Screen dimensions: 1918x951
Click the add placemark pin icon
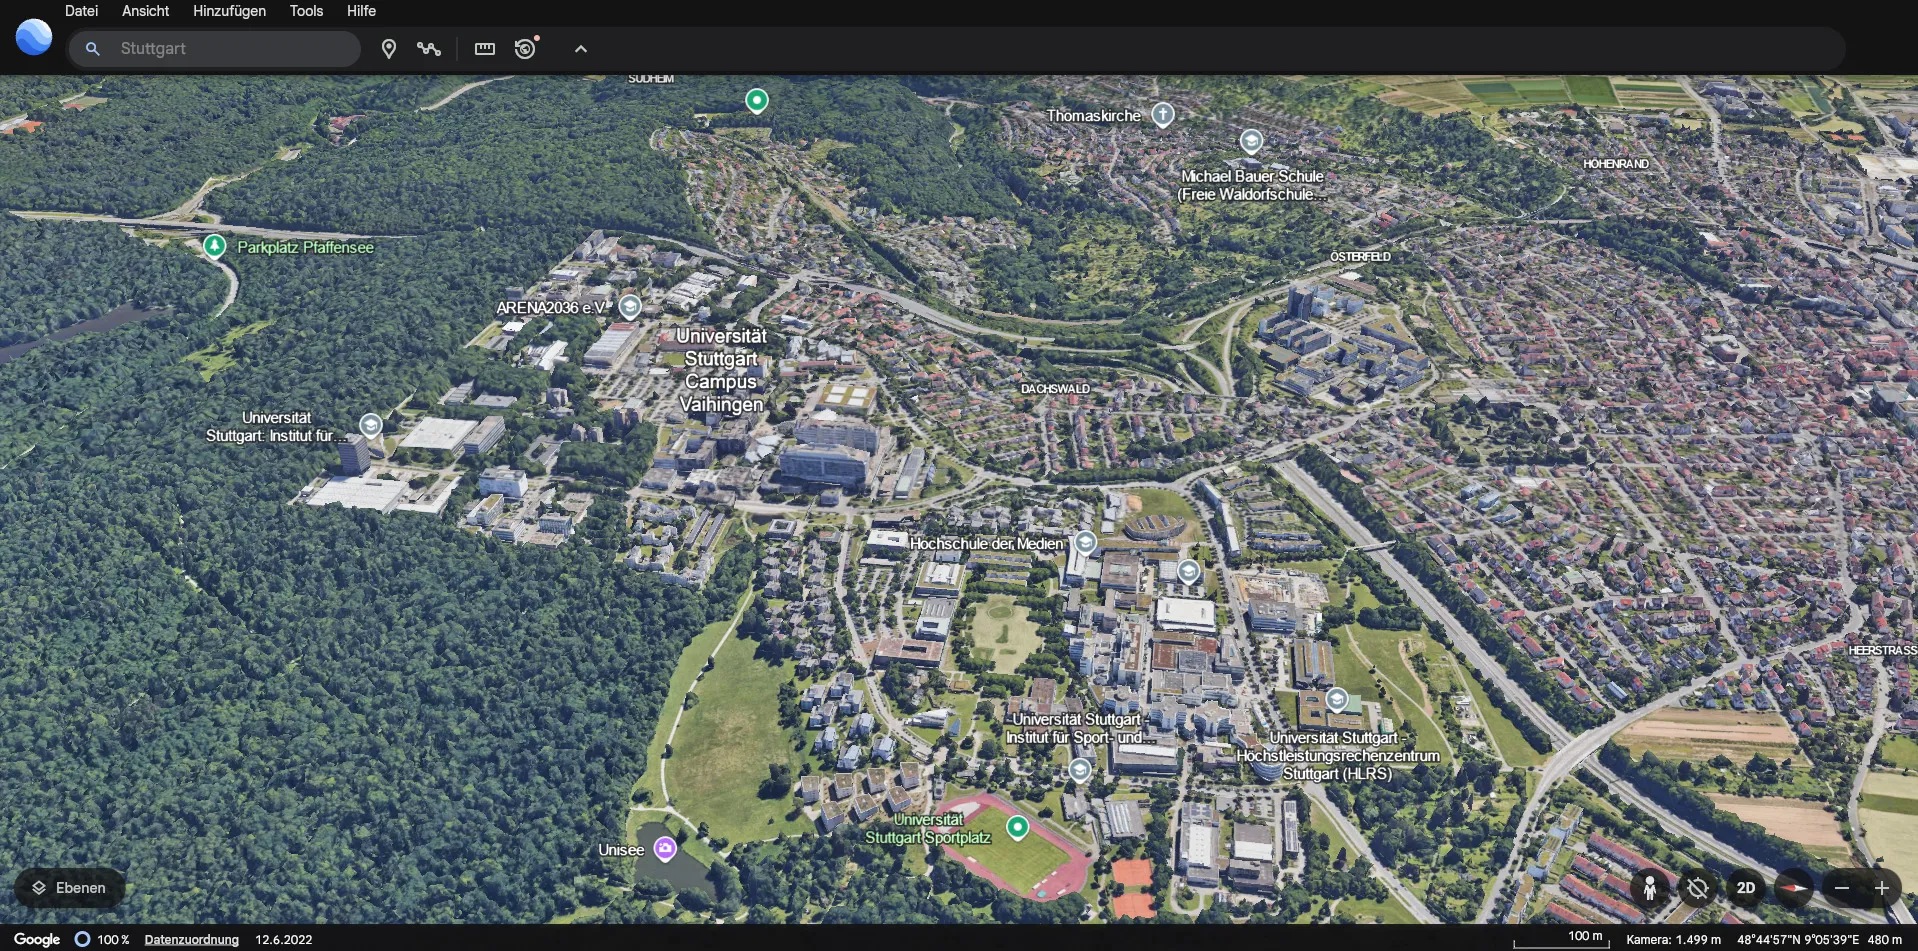click(389, 49)
